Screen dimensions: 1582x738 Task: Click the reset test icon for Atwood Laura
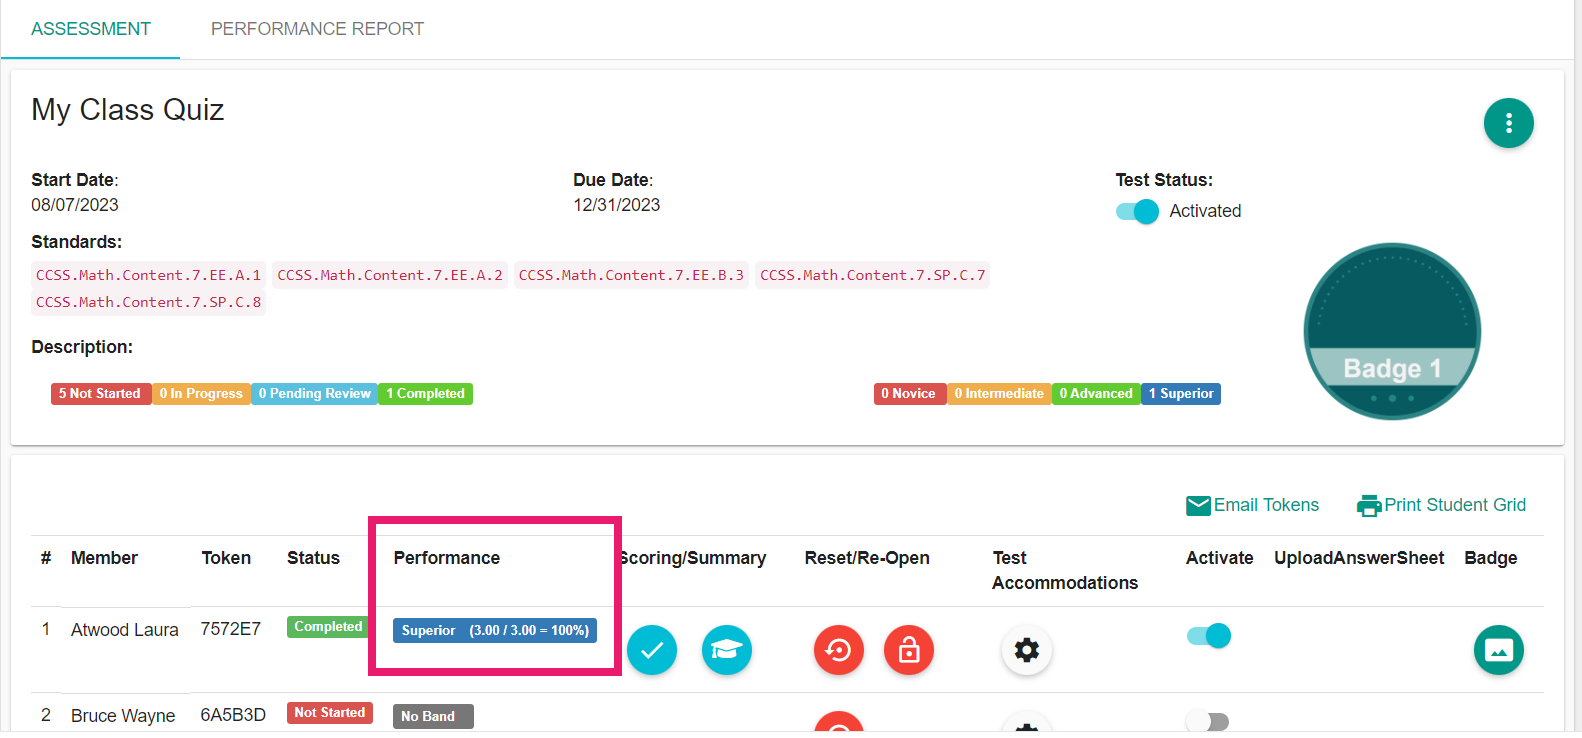pyautogui.click(x=839, y=650)
